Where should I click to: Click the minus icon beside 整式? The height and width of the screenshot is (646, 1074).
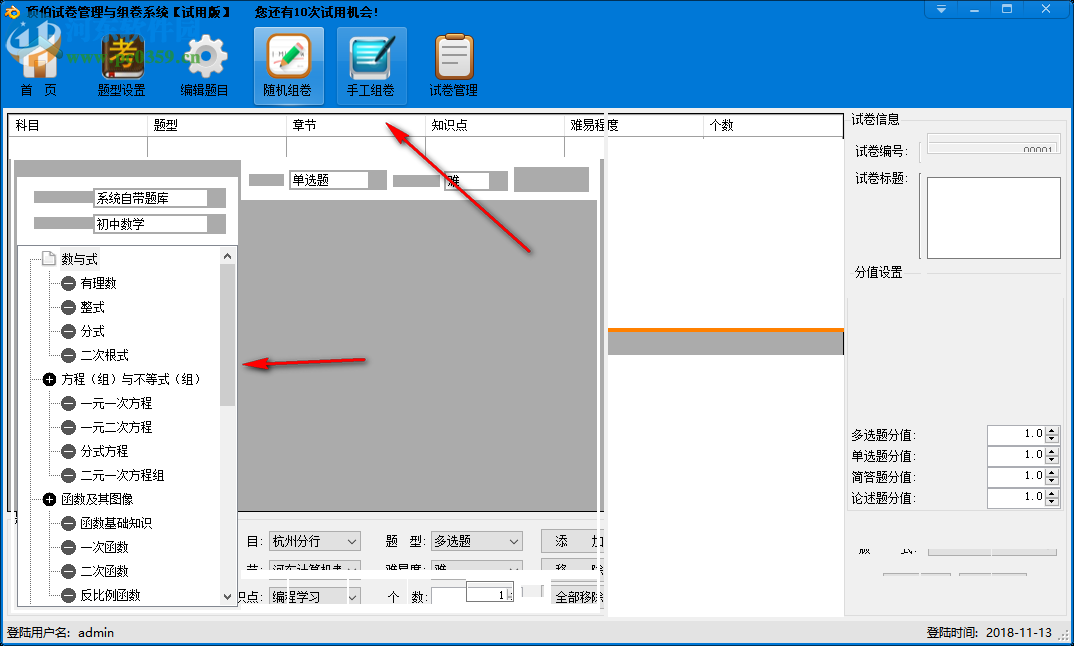pos(68,307)
